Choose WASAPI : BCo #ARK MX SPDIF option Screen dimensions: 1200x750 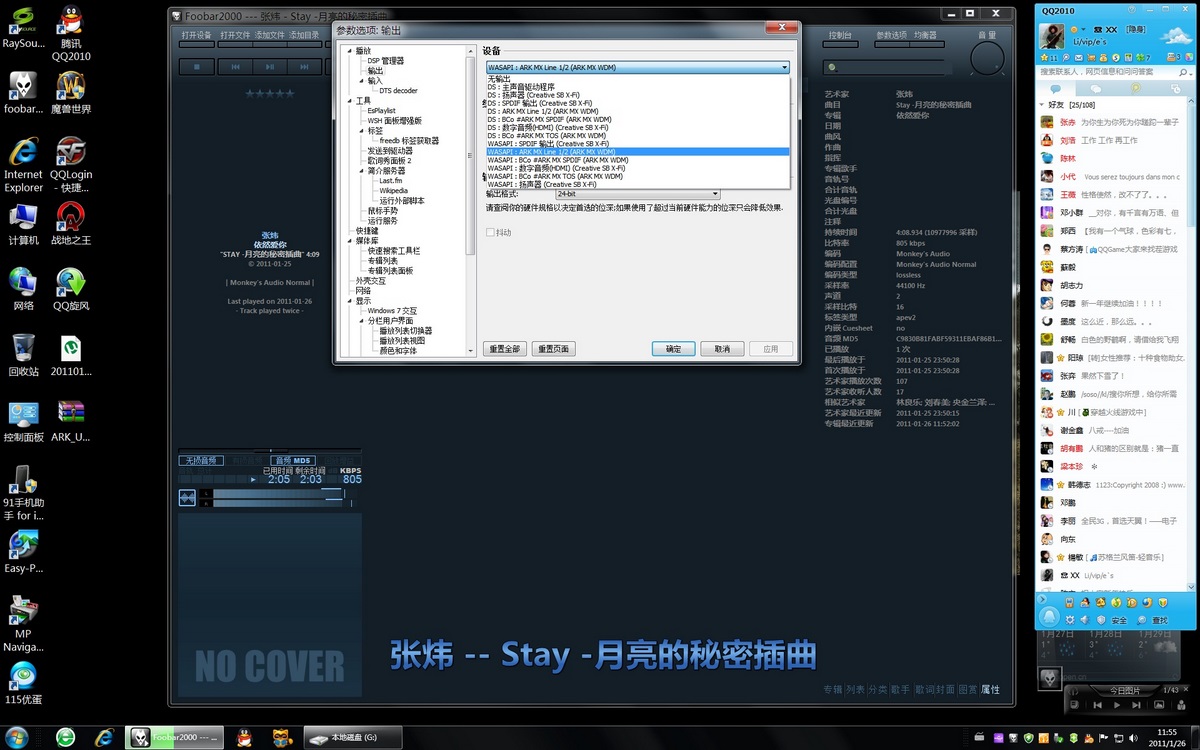coord(638,160)
